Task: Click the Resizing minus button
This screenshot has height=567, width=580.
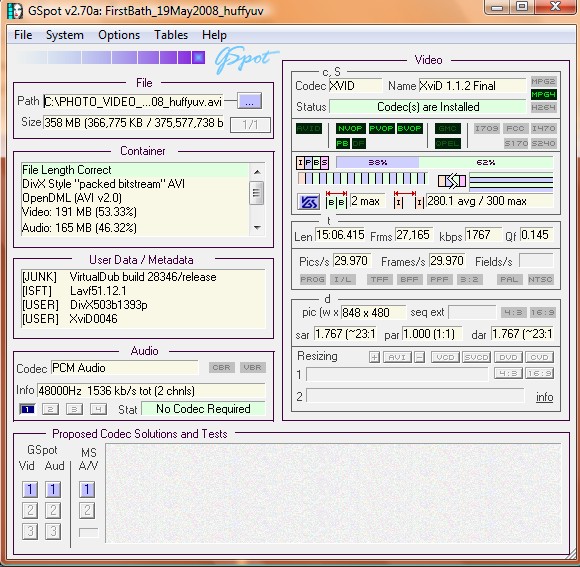Action: point(419,357)
